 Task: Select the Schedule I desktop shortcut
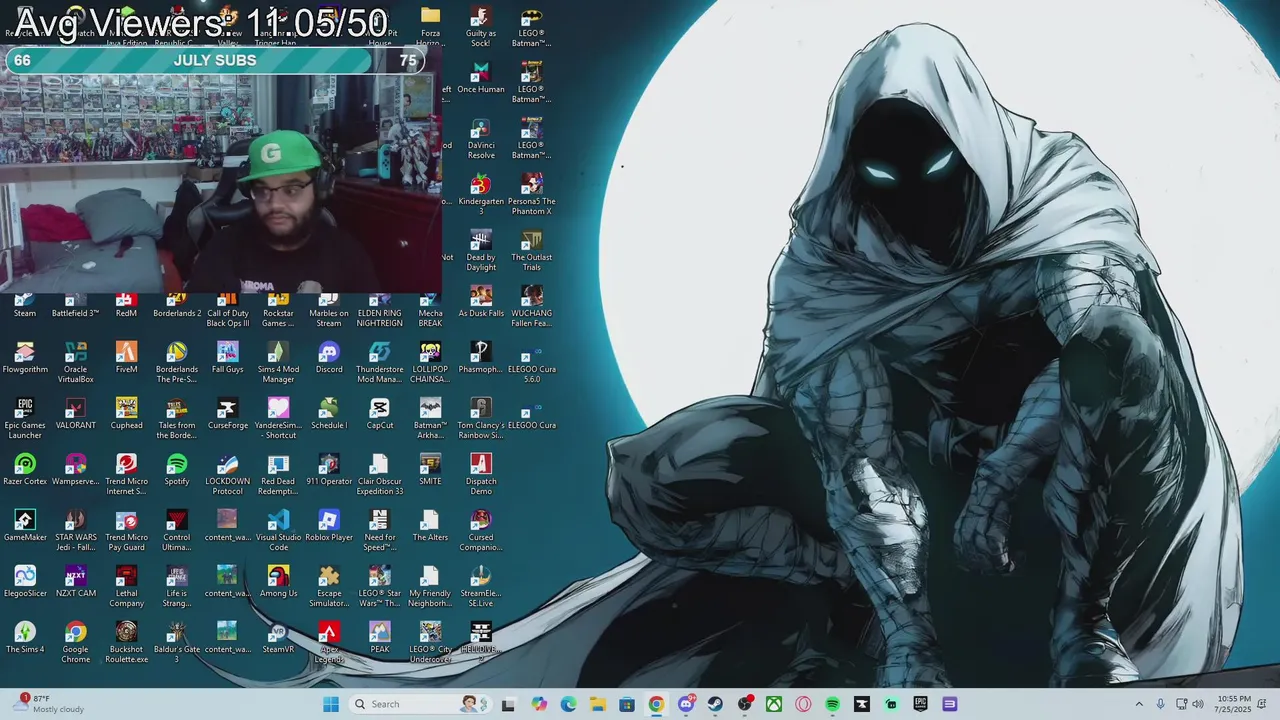point(329,414)
